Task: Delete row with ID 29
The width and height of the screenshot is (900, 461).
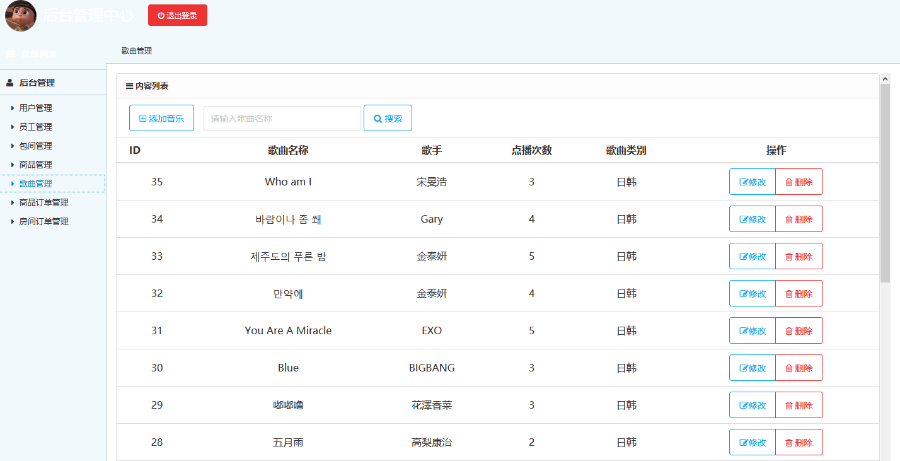Action: [x=799, y=405]
